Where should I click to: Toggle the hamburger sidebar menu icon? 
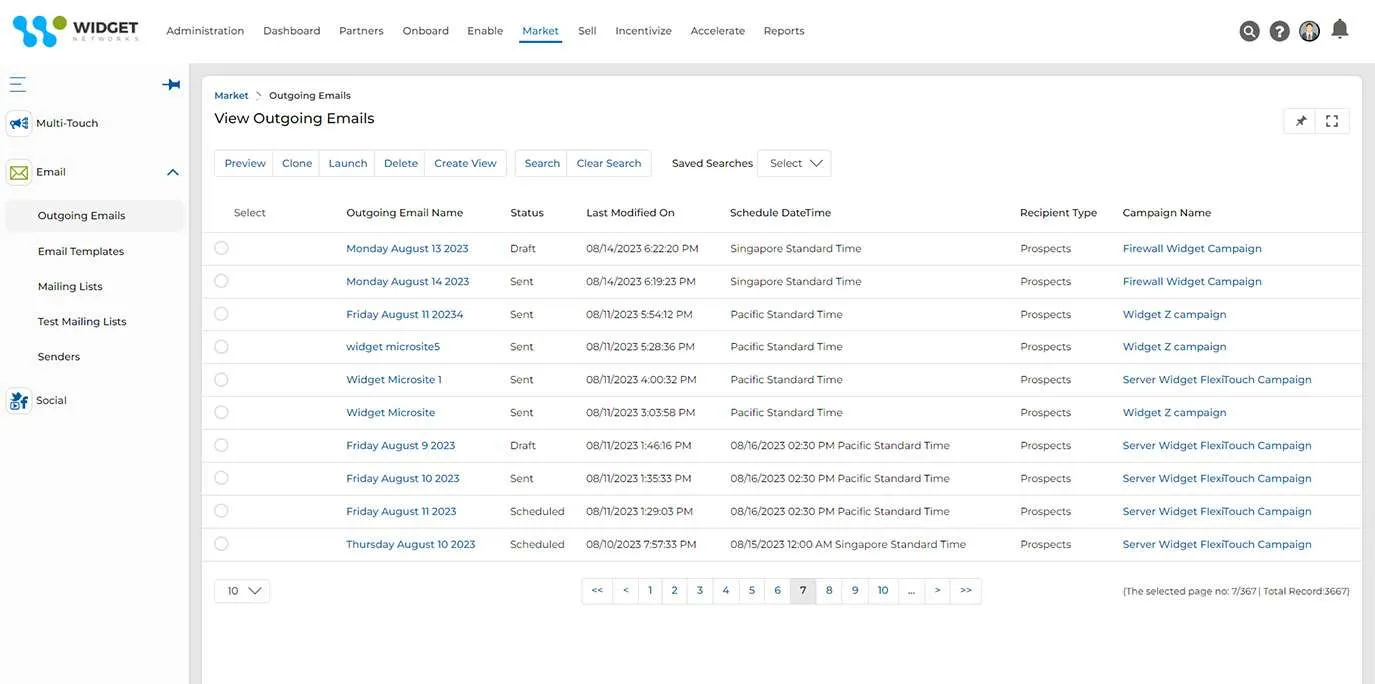click(18, 85)
